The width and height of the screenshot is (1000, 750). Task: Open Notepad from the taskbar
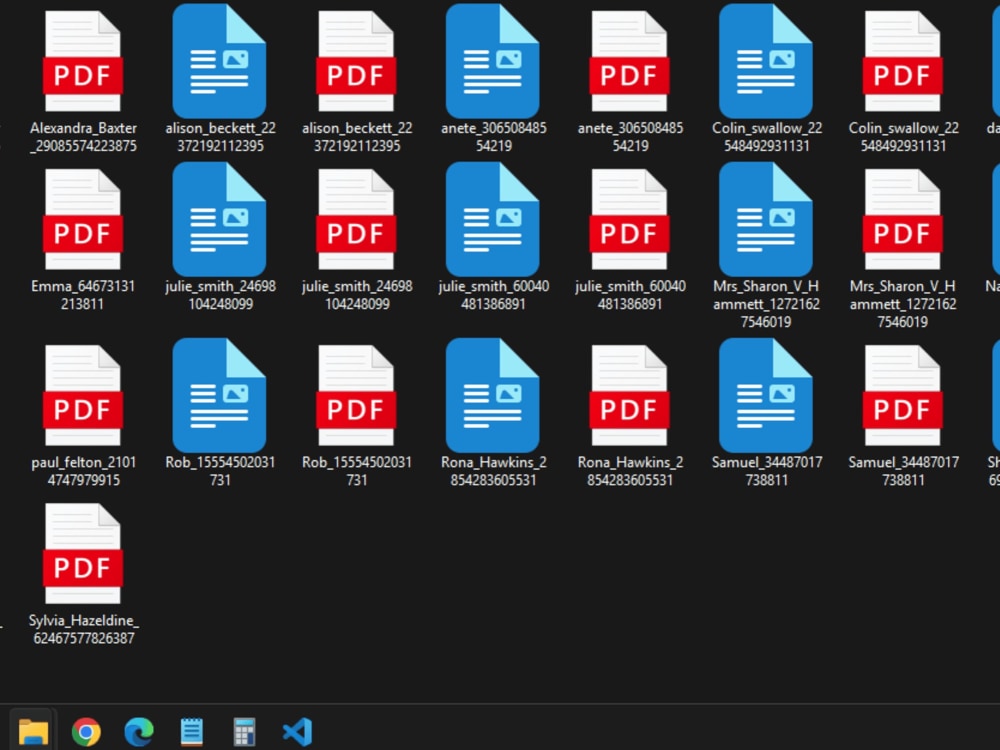point(191,732)
